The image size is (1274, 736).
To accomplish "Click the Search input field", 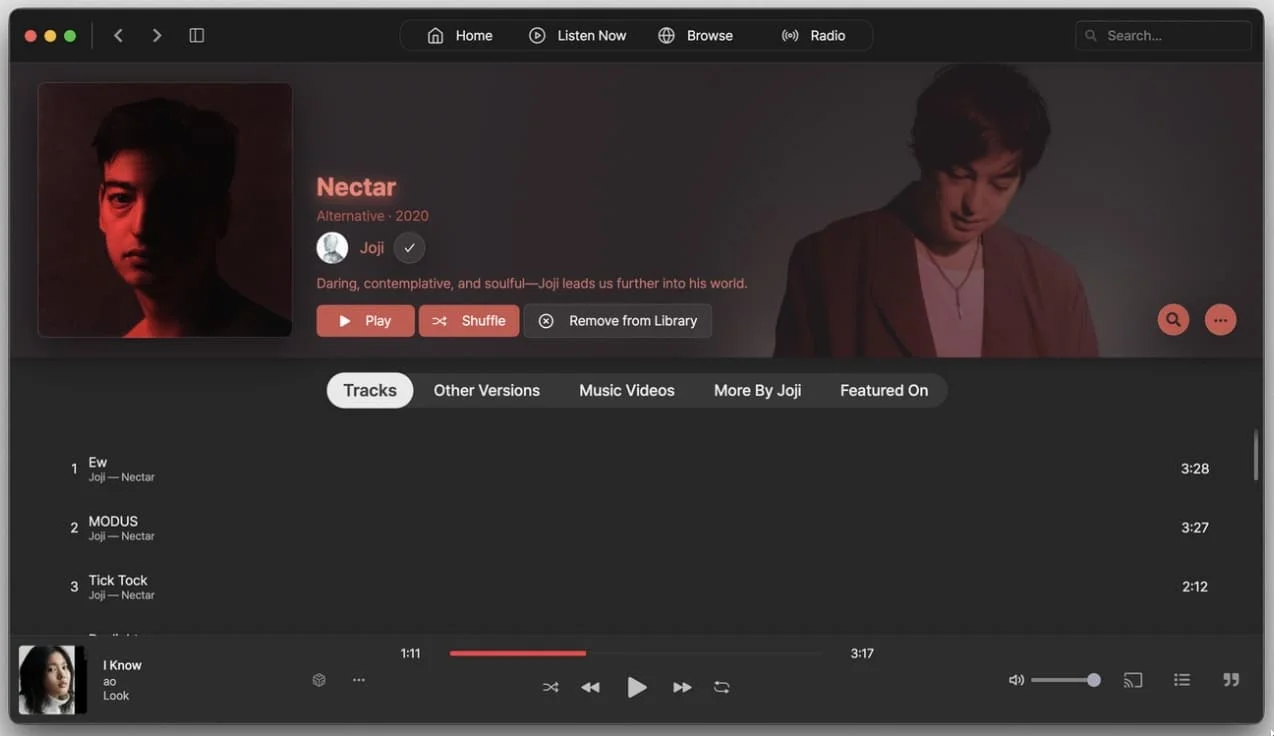I will point(1163,35).
